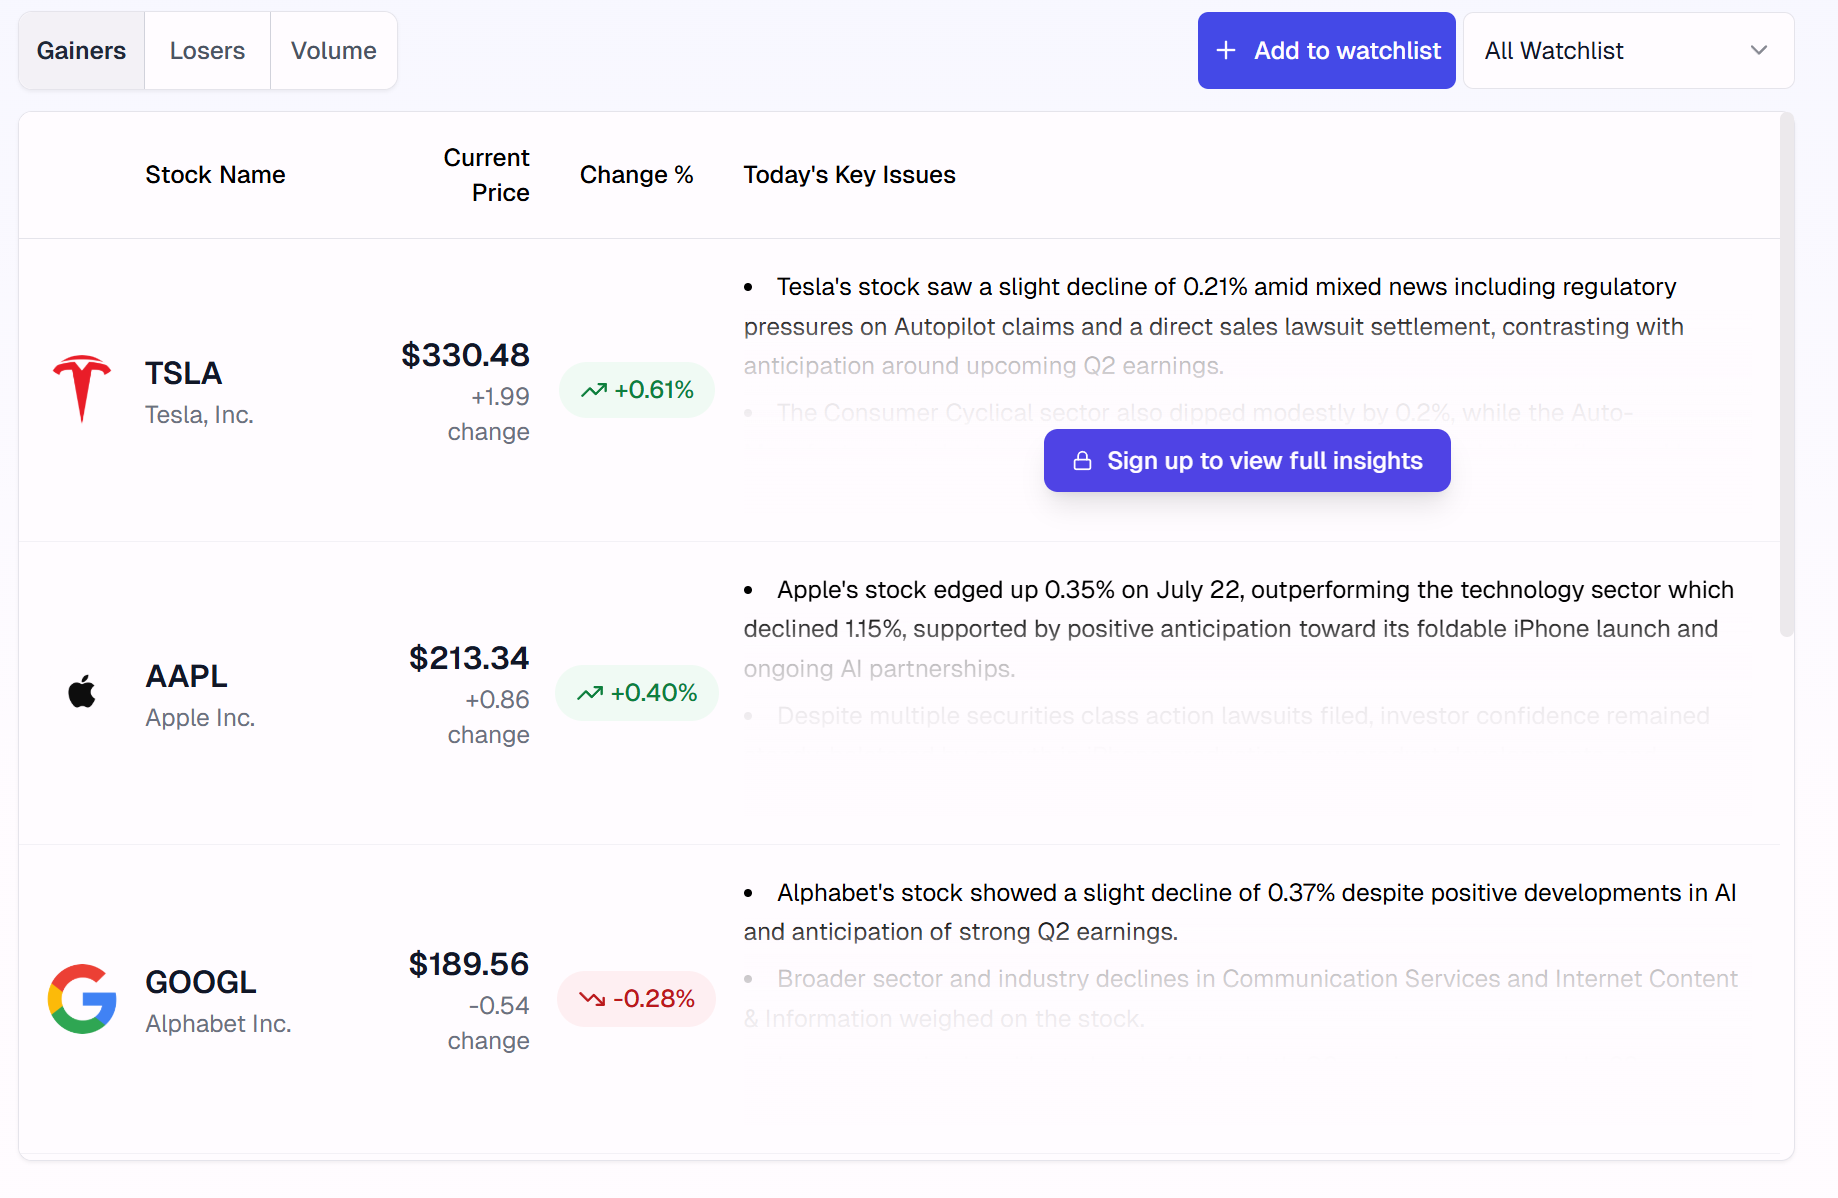Click the Tesla key issues summary text
This screenshot has width=1838, height=1198.
click(x=1214, y=327)
